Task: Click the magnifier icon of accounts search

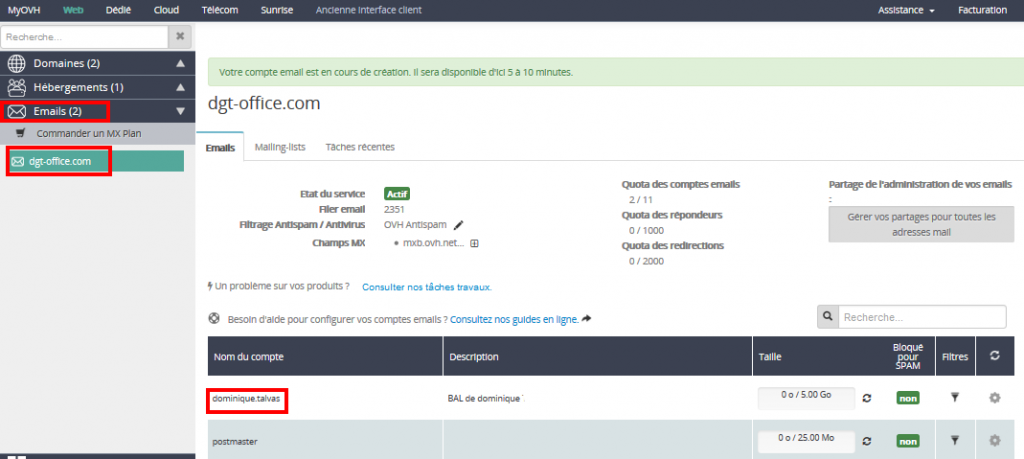Action: tap(827, 317)
